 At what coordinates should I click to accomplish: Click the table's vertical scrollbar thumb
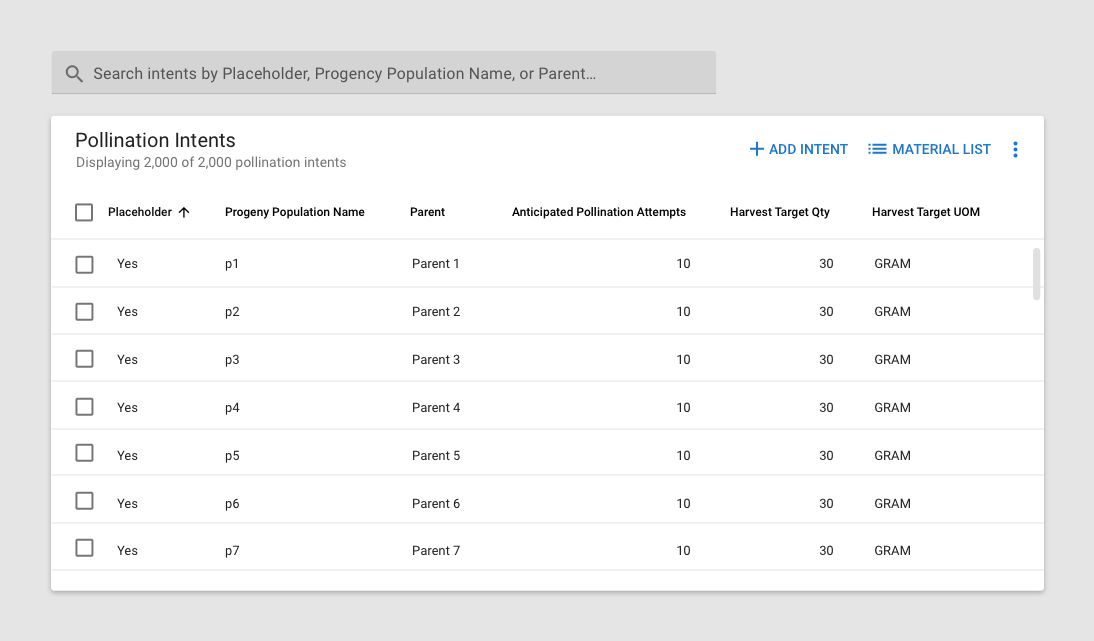click(x=1037, y=274)
